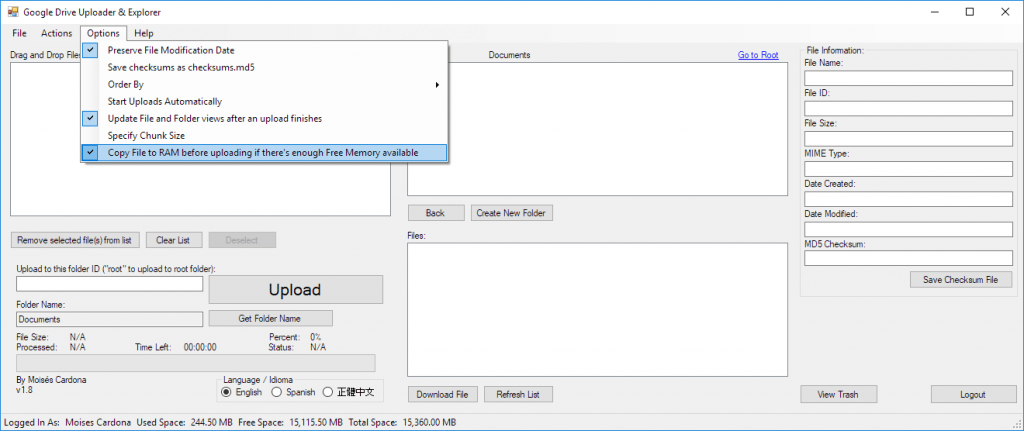Click the Download File button
Image resolution: width=1024 pixels, height=431 pixels.
(x=443, y=394)
